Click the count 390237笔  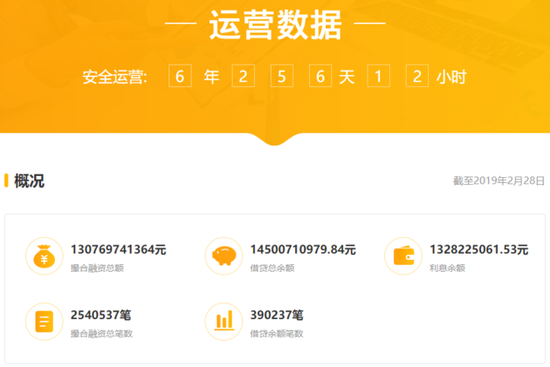(277, 315)
